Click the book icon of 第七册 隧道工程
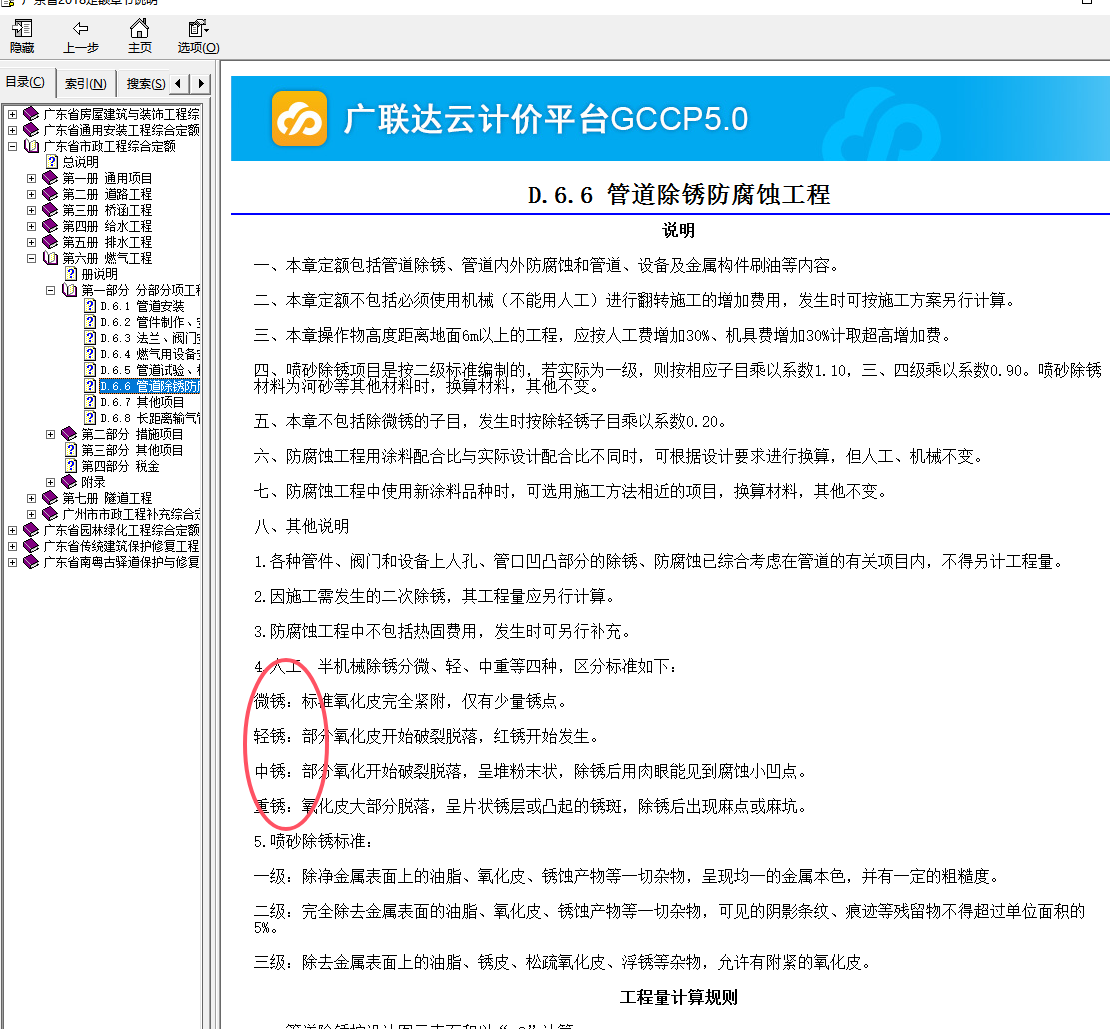Screen dimensions: 1110x1029 point(50,498)
